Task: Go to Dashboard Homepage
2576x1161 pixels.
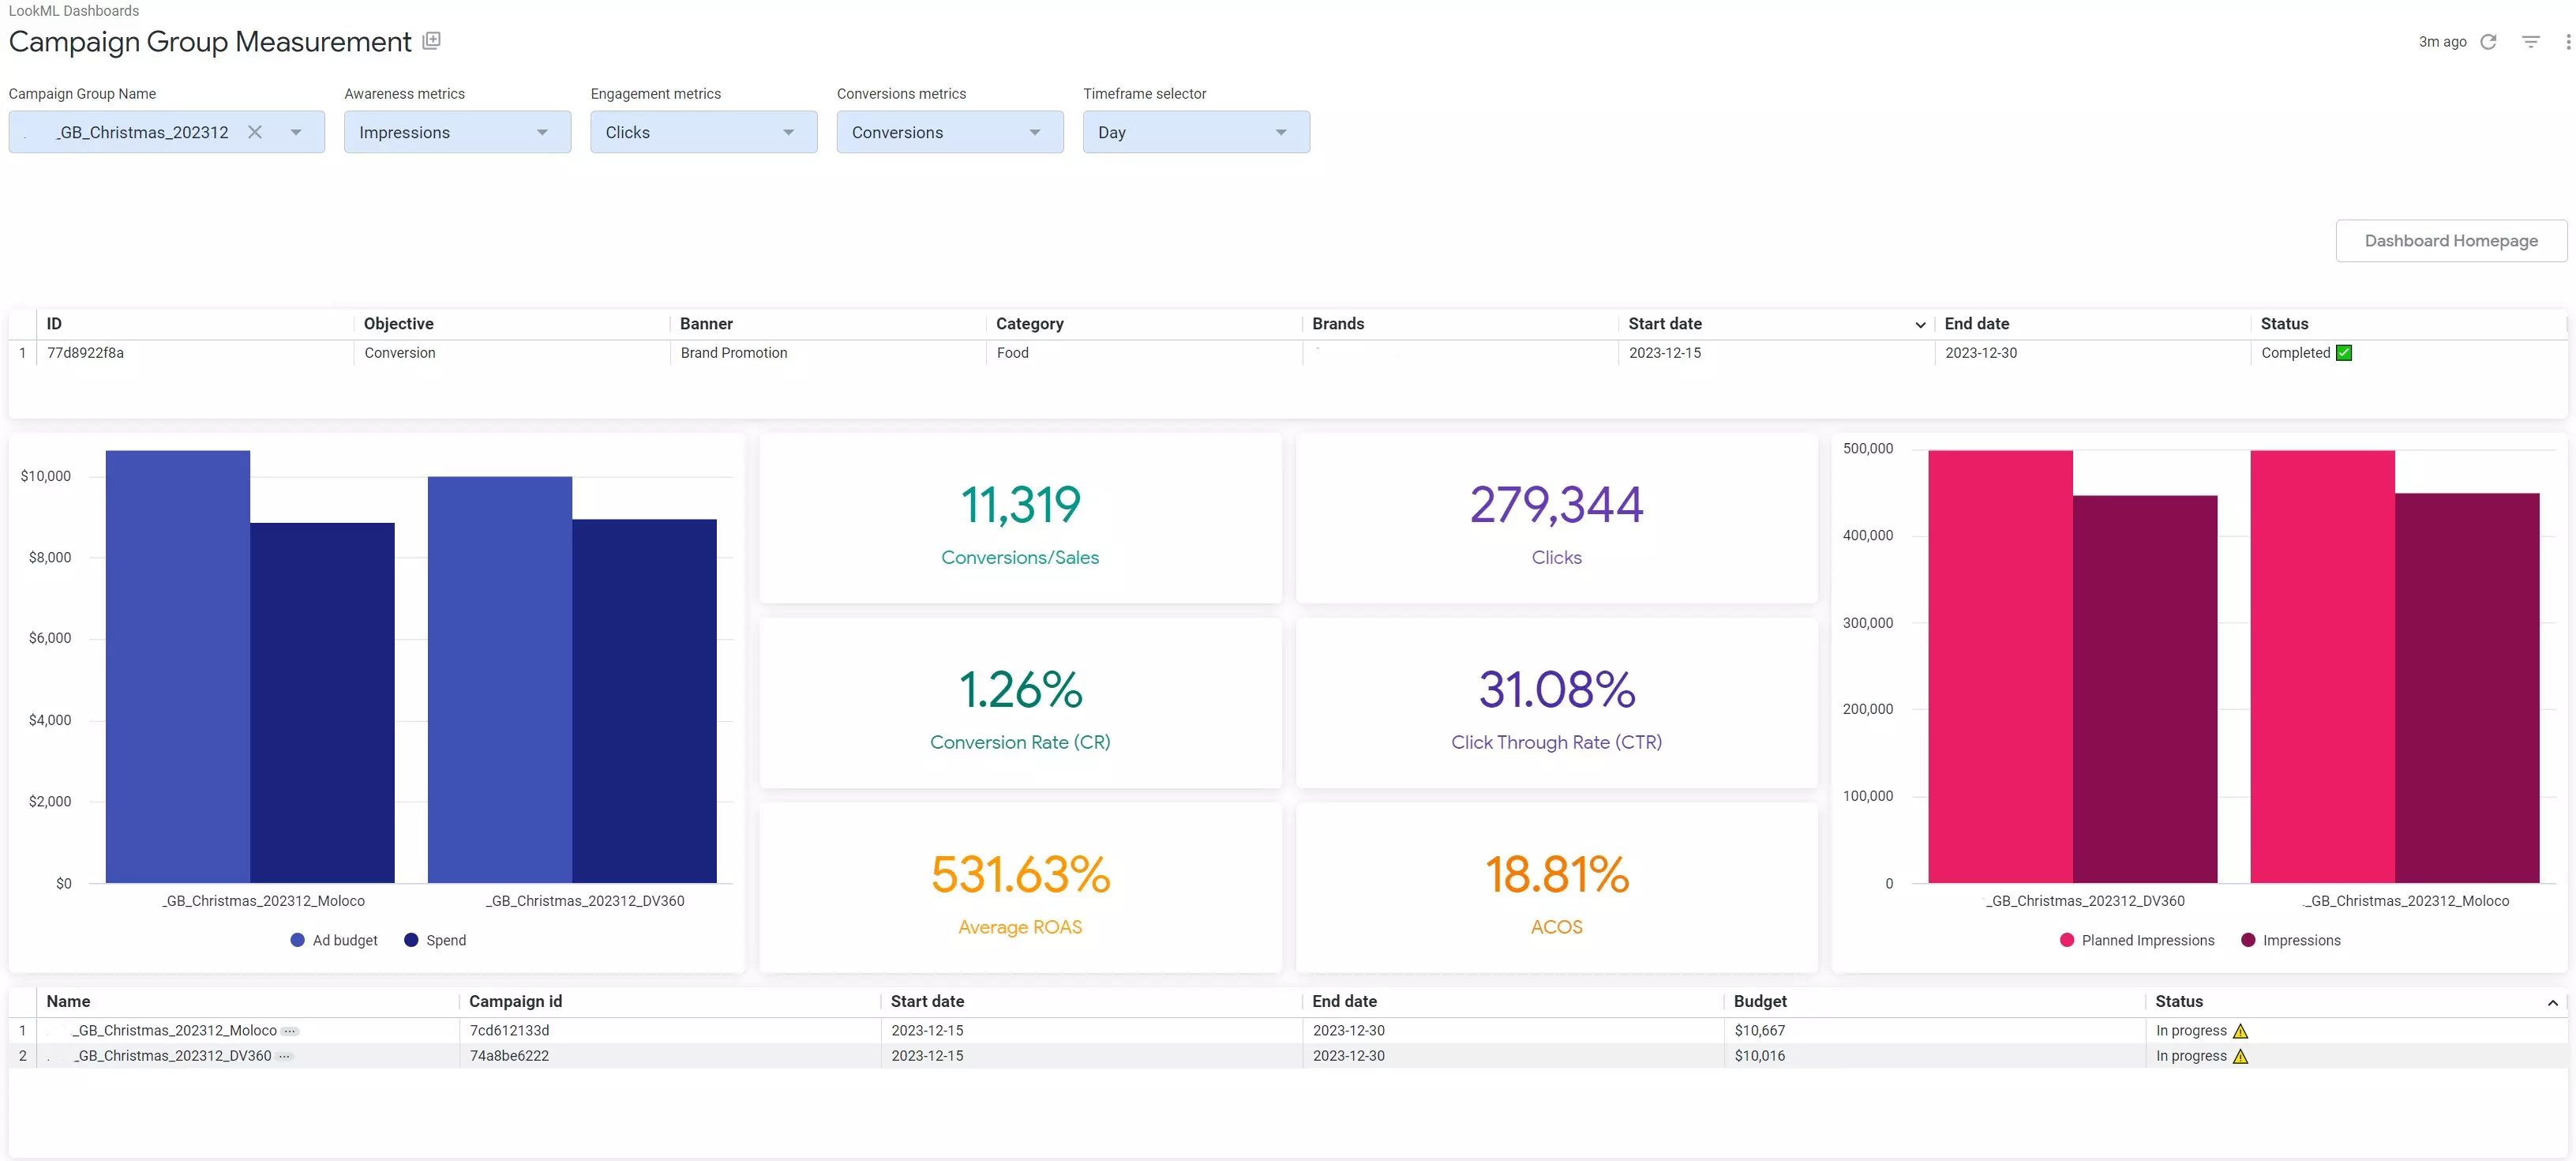Action: click(x=2450, y=241)
